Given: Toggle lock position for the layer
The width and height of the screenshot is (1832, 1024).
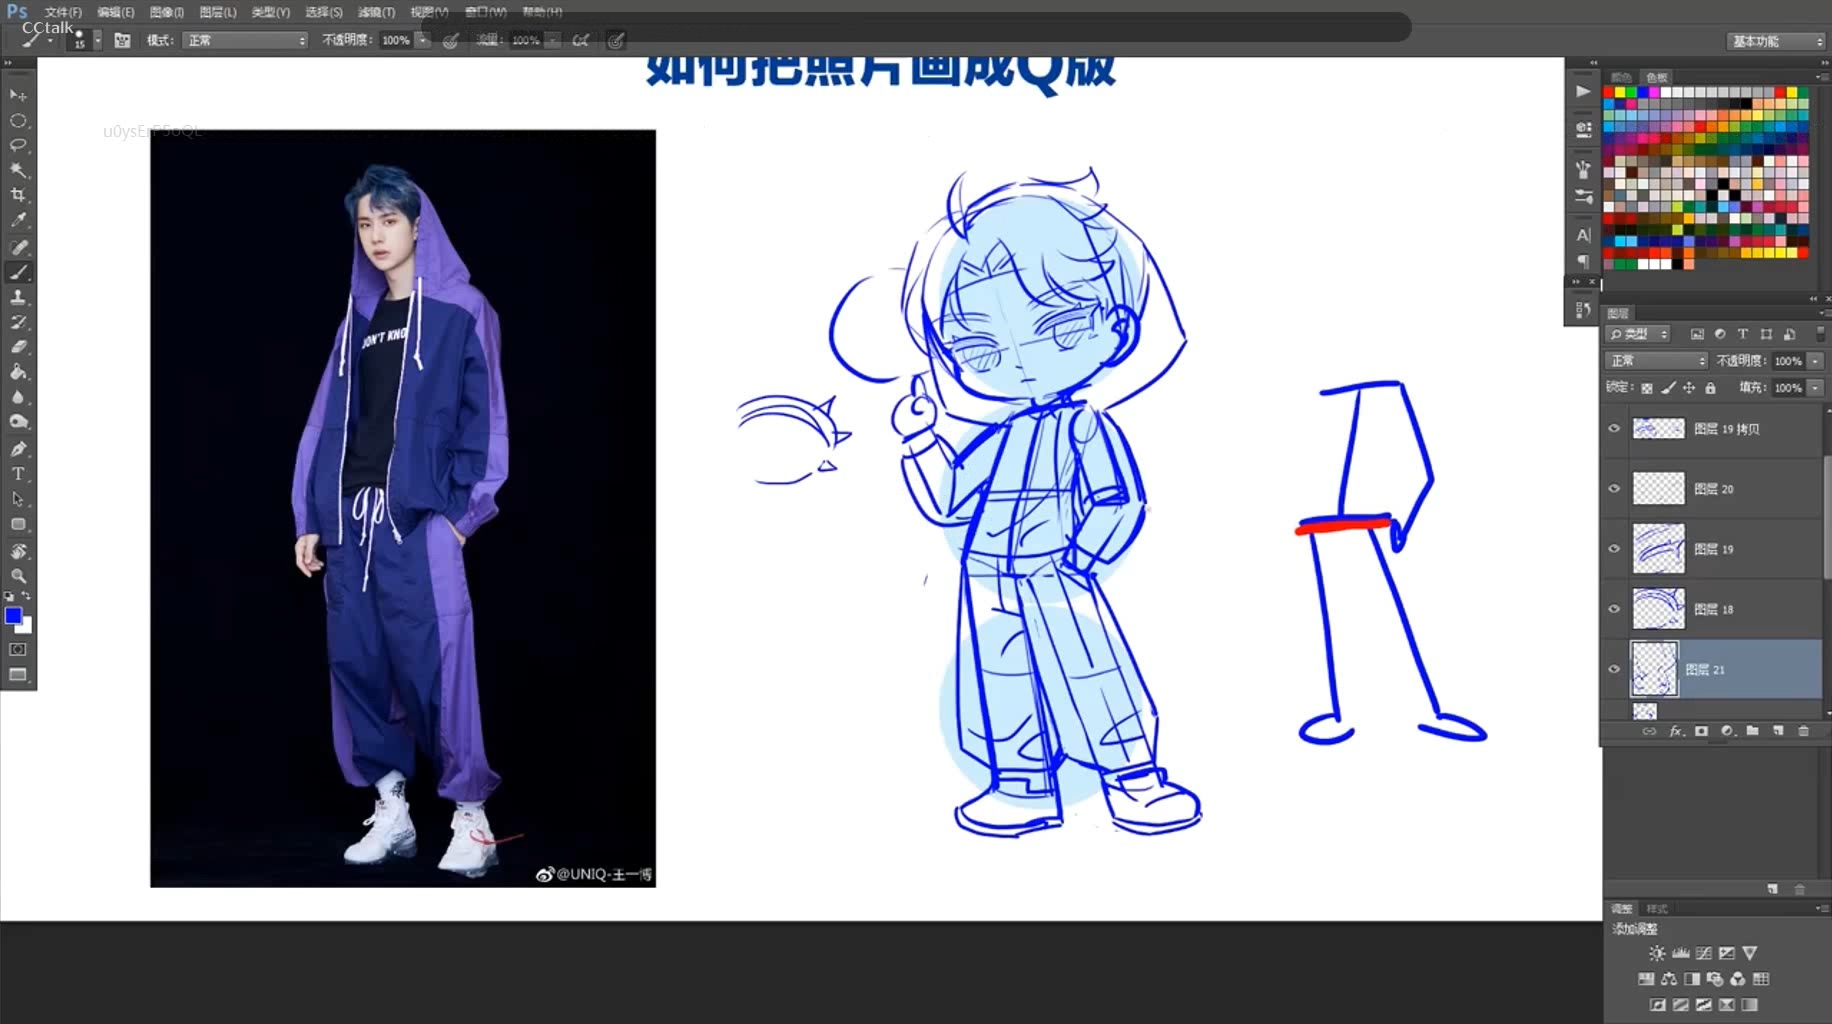Looking at the screenshot, I should coord(1689,388).
